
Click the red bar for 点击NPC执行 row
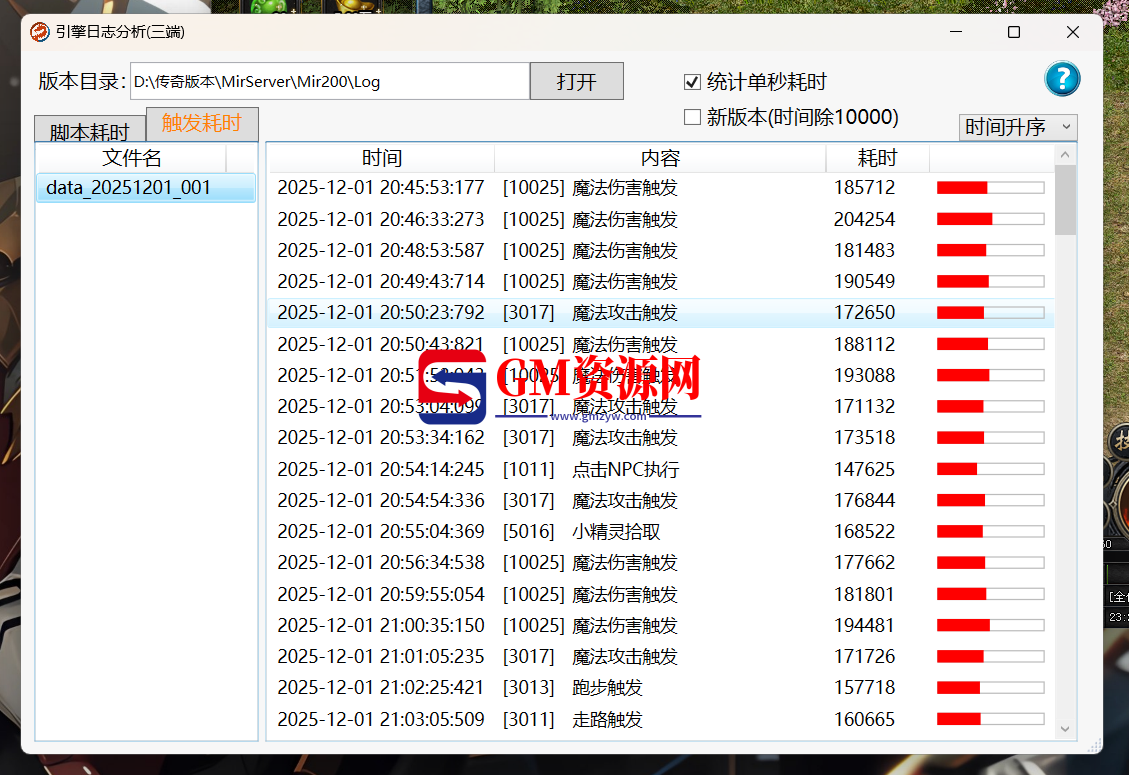click(957, 469)
